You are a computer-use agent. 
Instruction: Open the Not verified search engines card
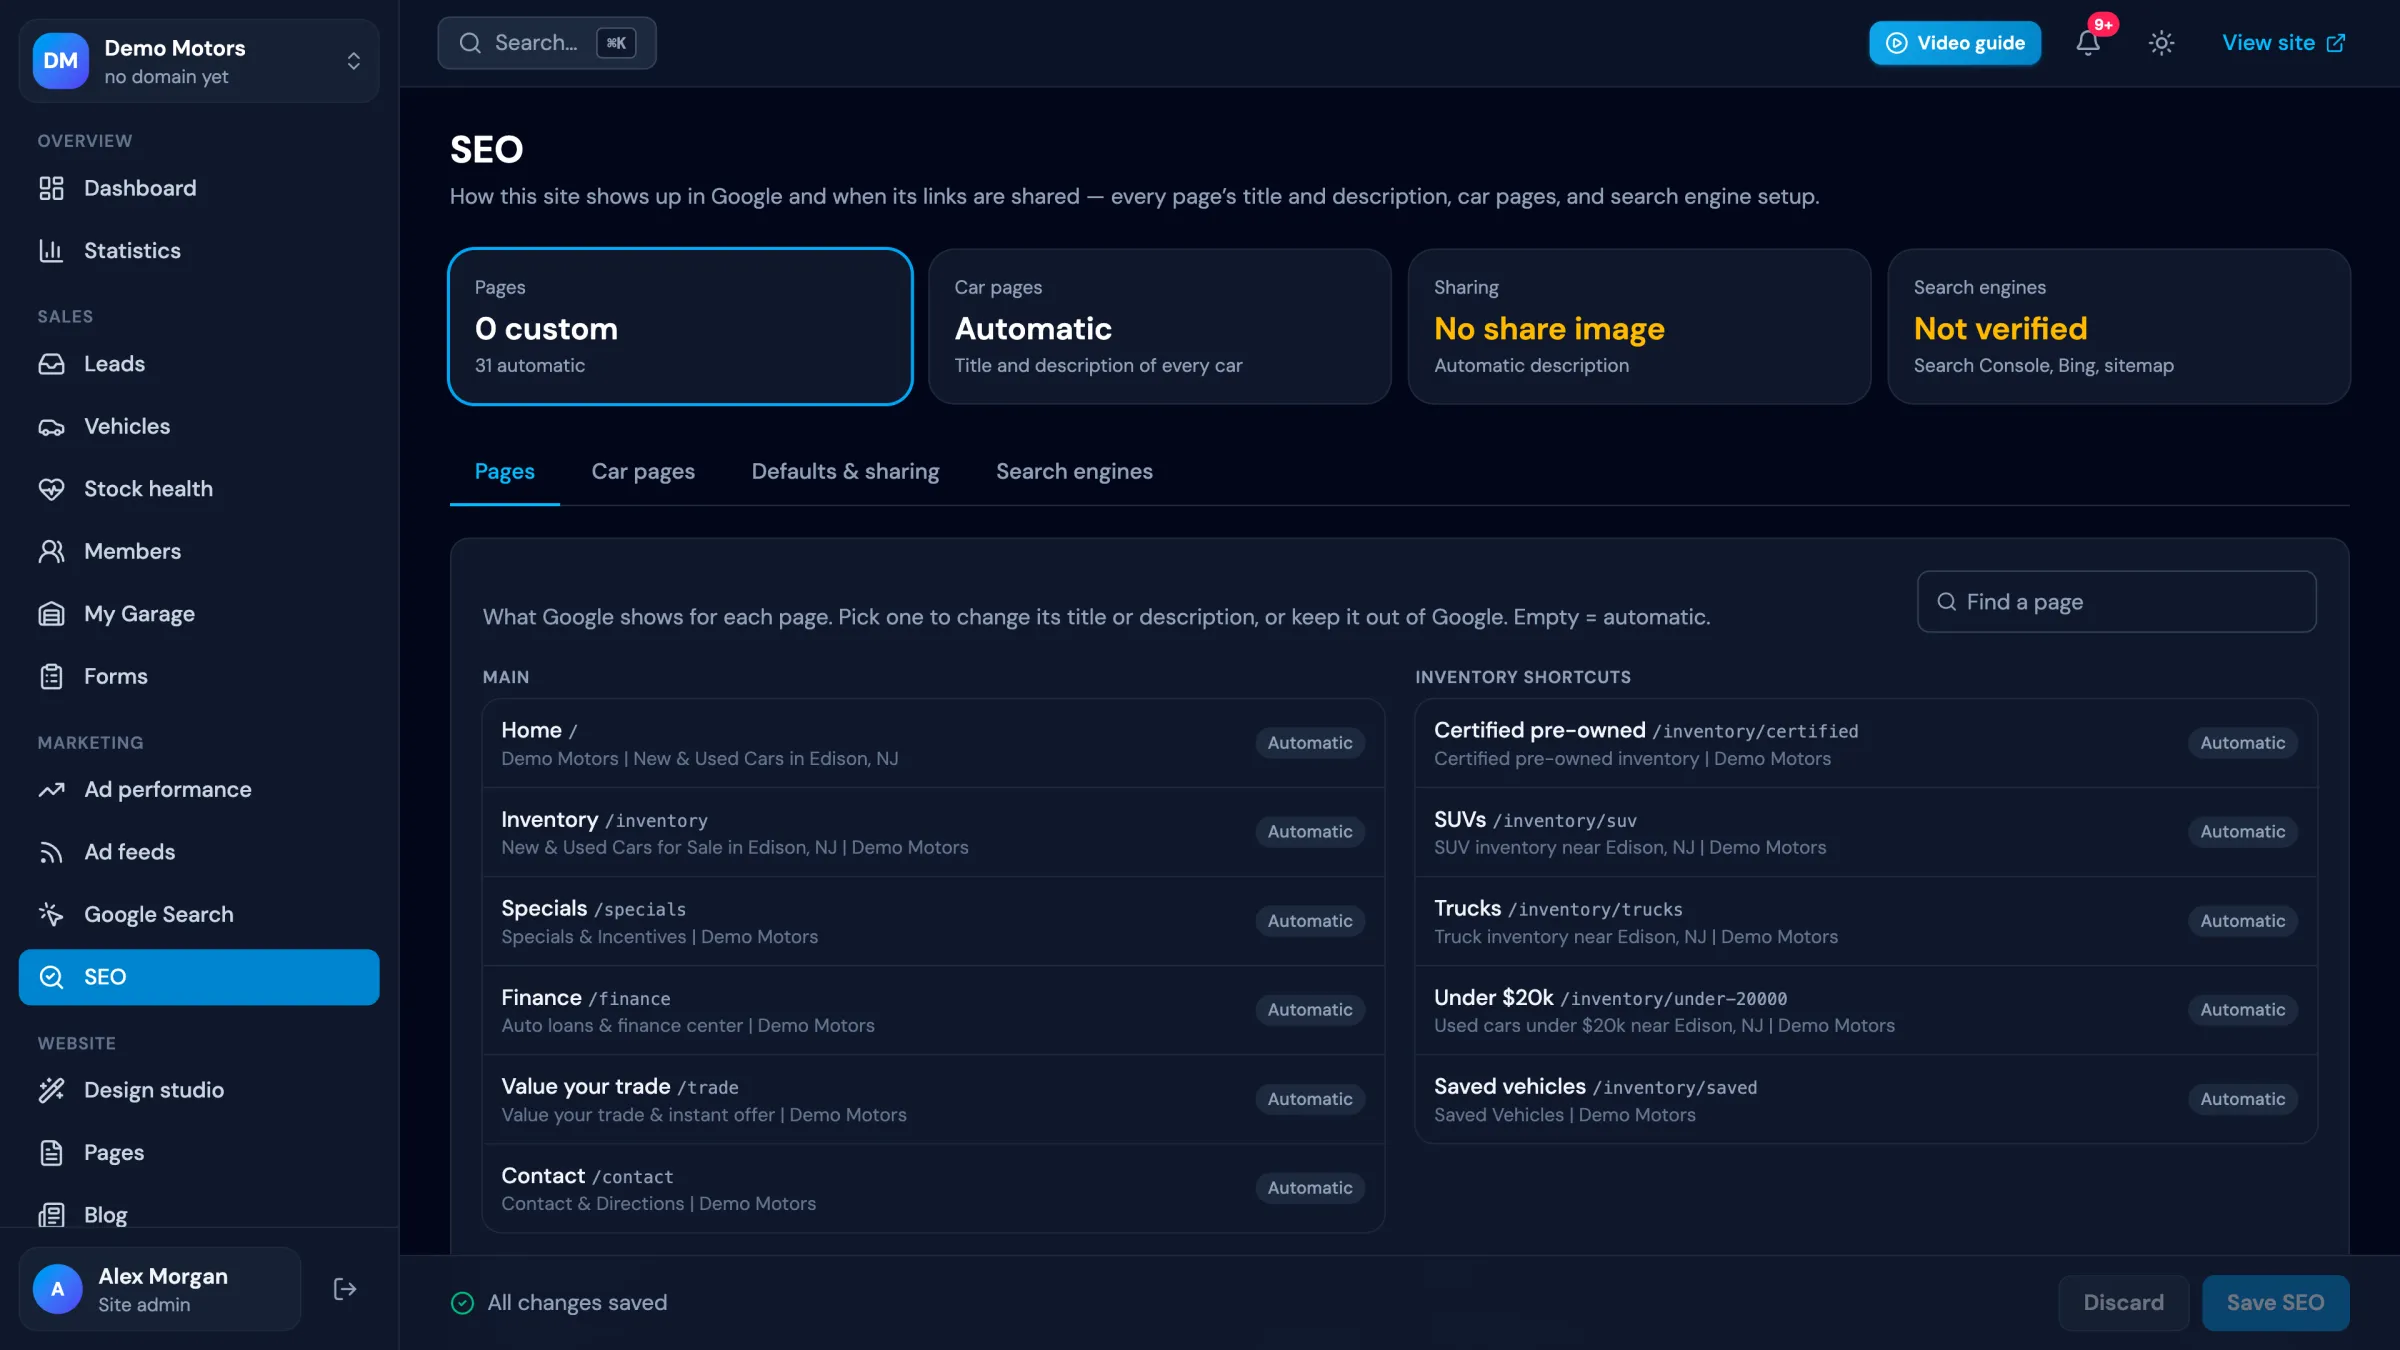pyautogui.click(x=2118, y=326)
